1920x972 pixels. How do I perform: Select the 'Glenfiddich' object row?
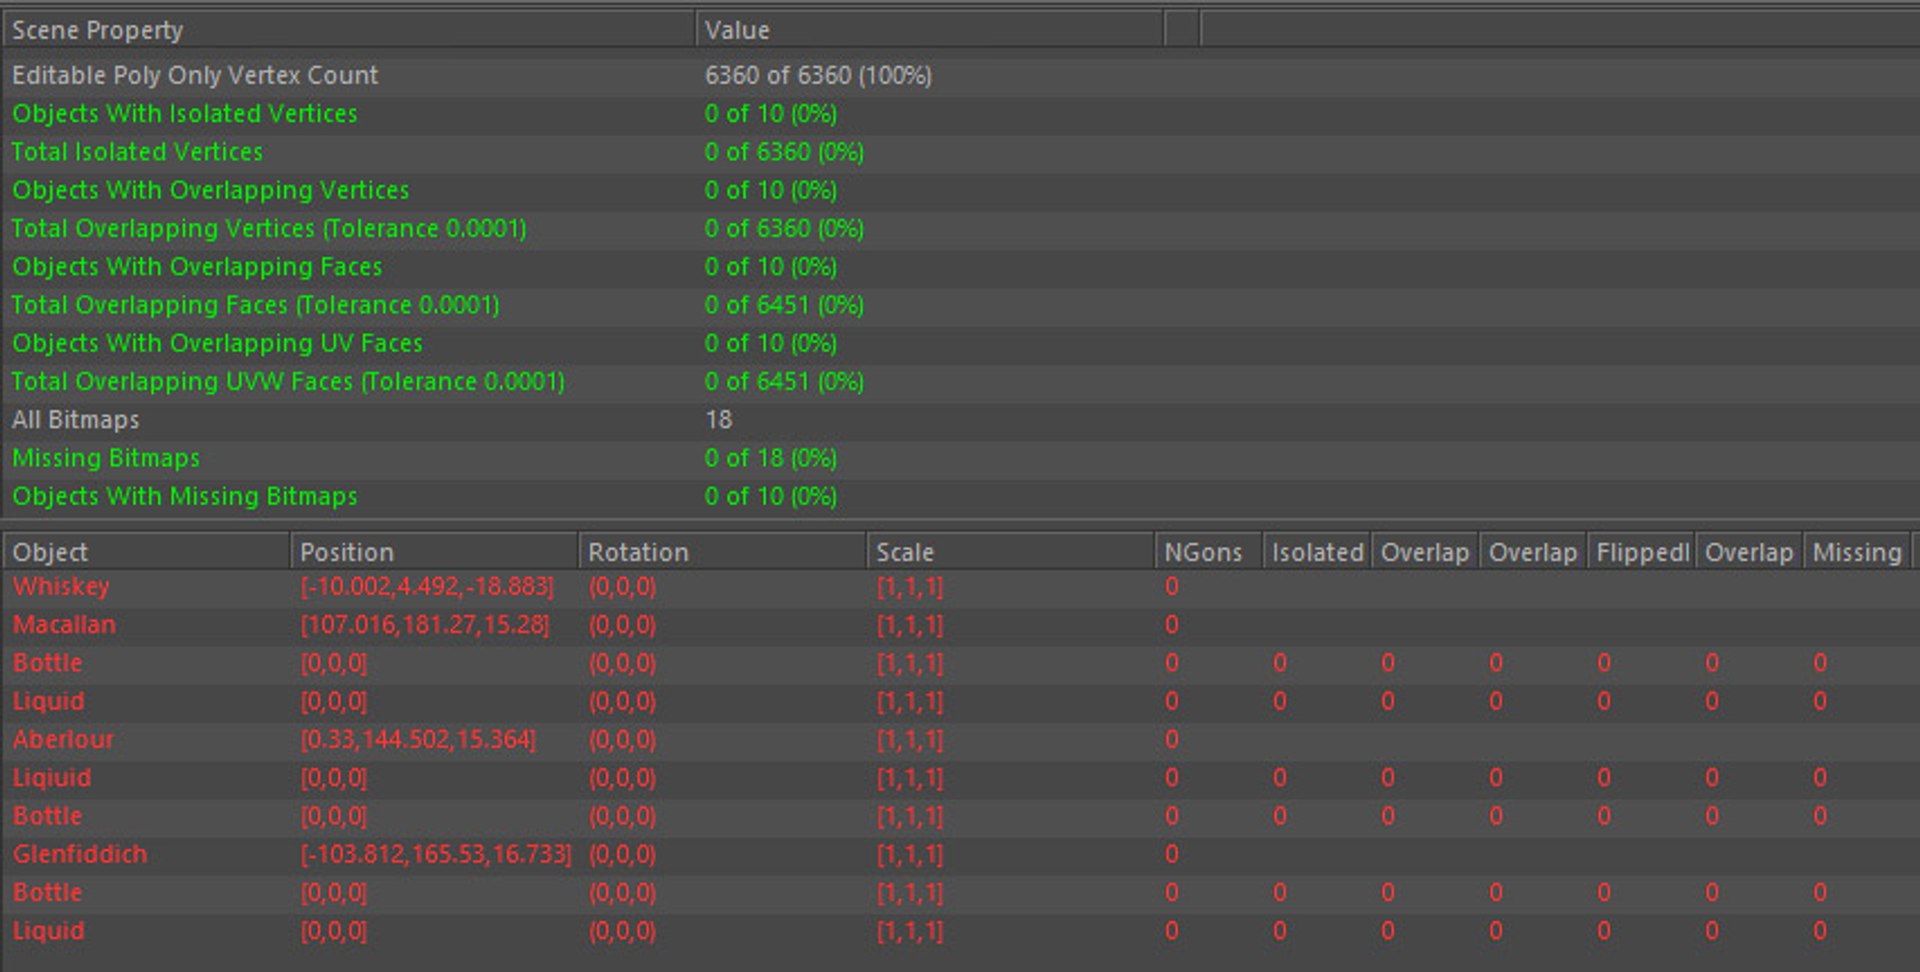[x=960, y=854]
